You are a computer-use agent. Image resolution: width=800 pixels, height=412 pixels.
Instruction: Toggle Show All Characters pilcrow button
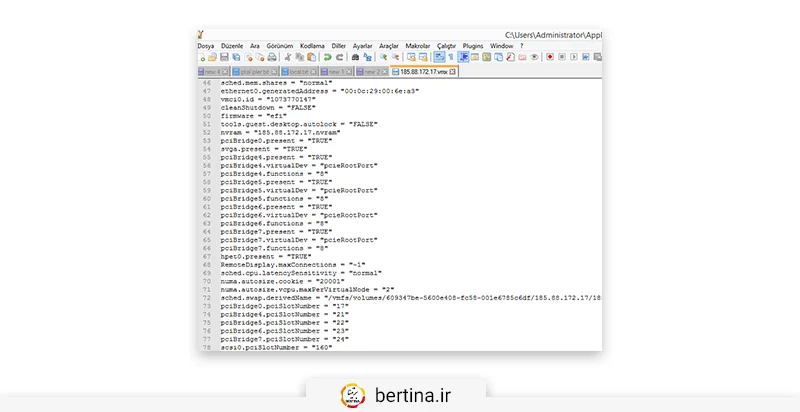(450, 58)
